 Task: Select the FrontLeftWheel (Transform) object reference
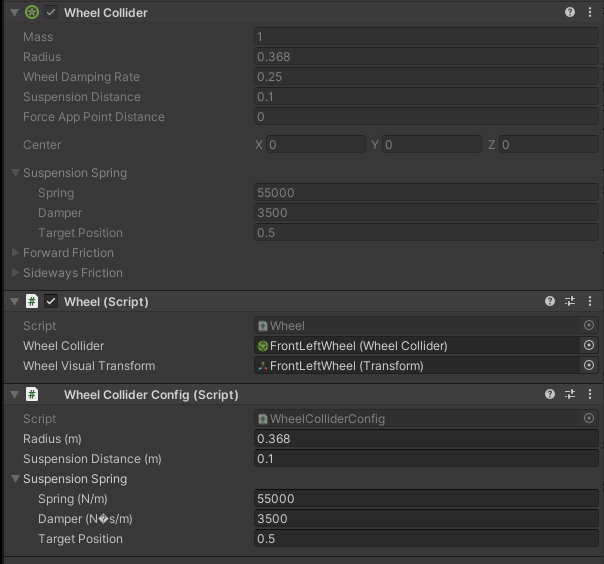coord(415,365)
